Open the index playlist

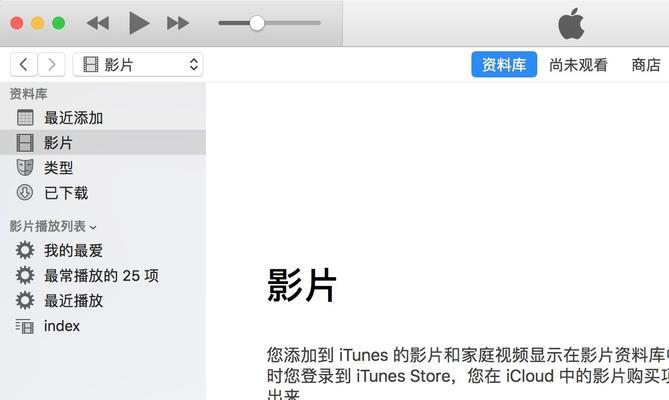[x=102, y=326]
